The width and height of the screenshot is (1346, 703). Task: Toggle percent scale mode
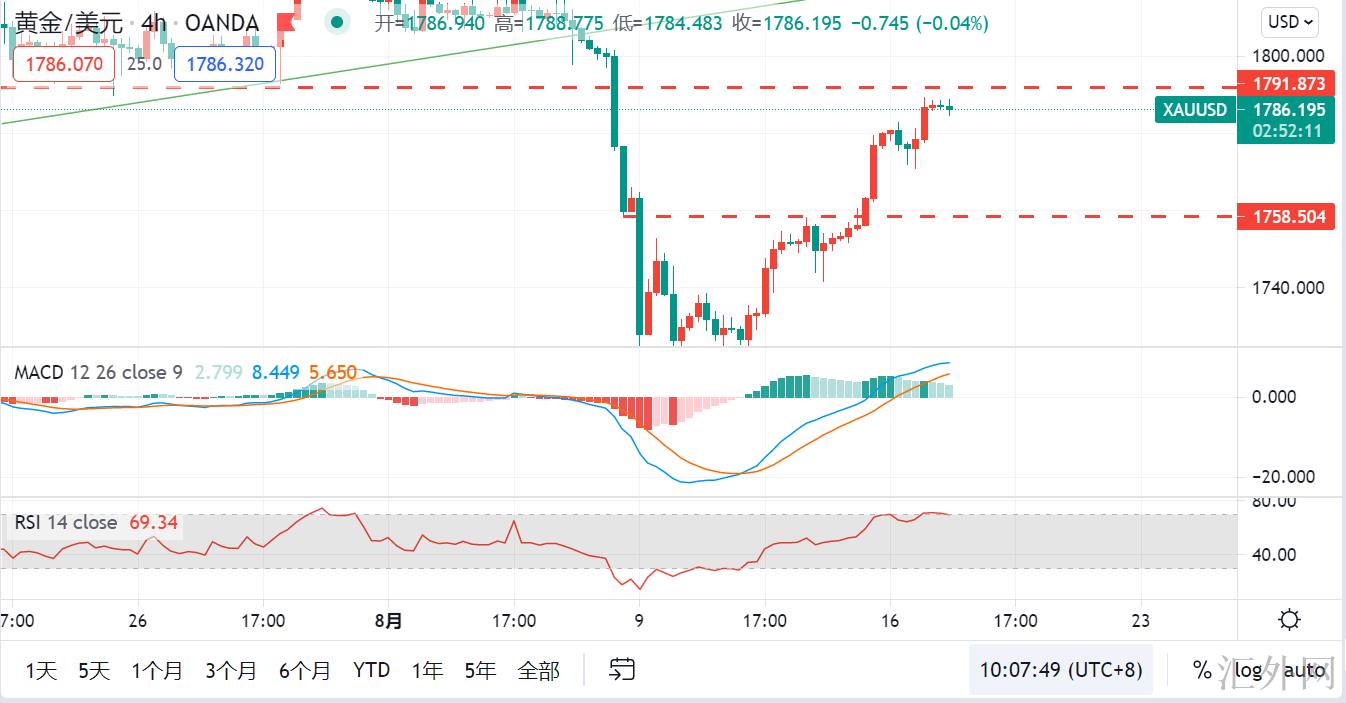coord(1201,669)
